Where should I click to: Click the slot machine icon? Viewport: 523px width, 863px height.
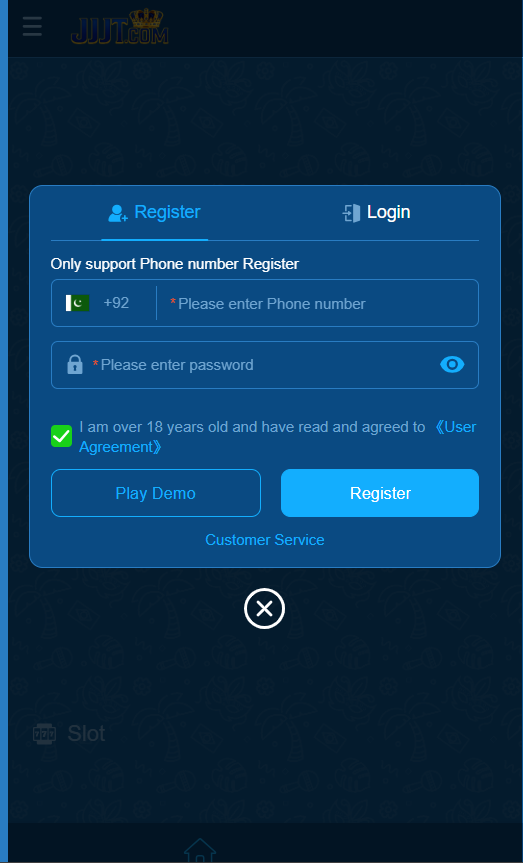(x=45, y=734)
